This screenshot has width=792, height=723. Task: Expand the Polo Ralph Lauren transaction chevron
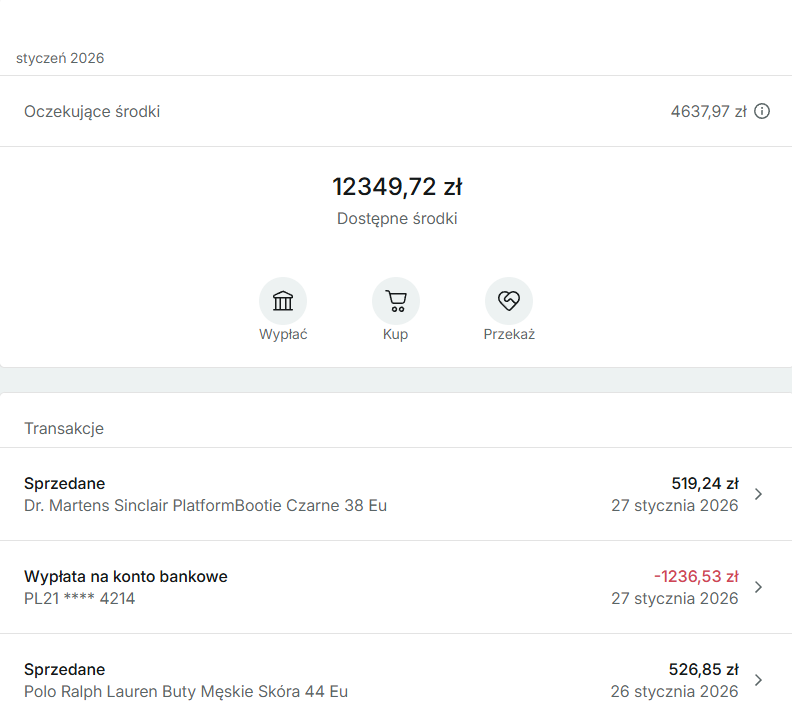tap(758, 680)
